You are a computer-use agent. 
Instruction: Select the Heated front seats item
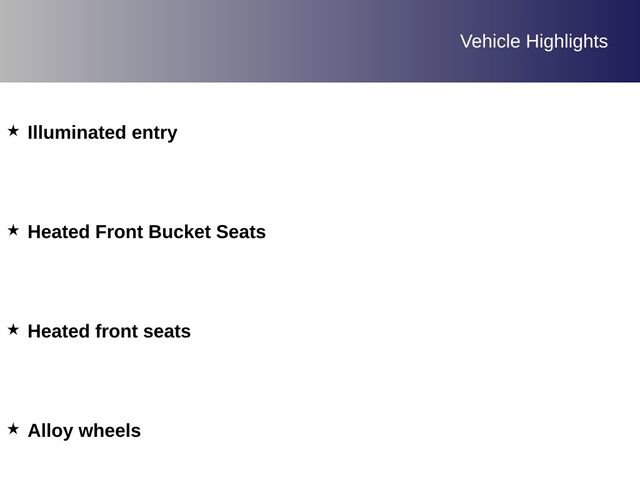[109, 332]
